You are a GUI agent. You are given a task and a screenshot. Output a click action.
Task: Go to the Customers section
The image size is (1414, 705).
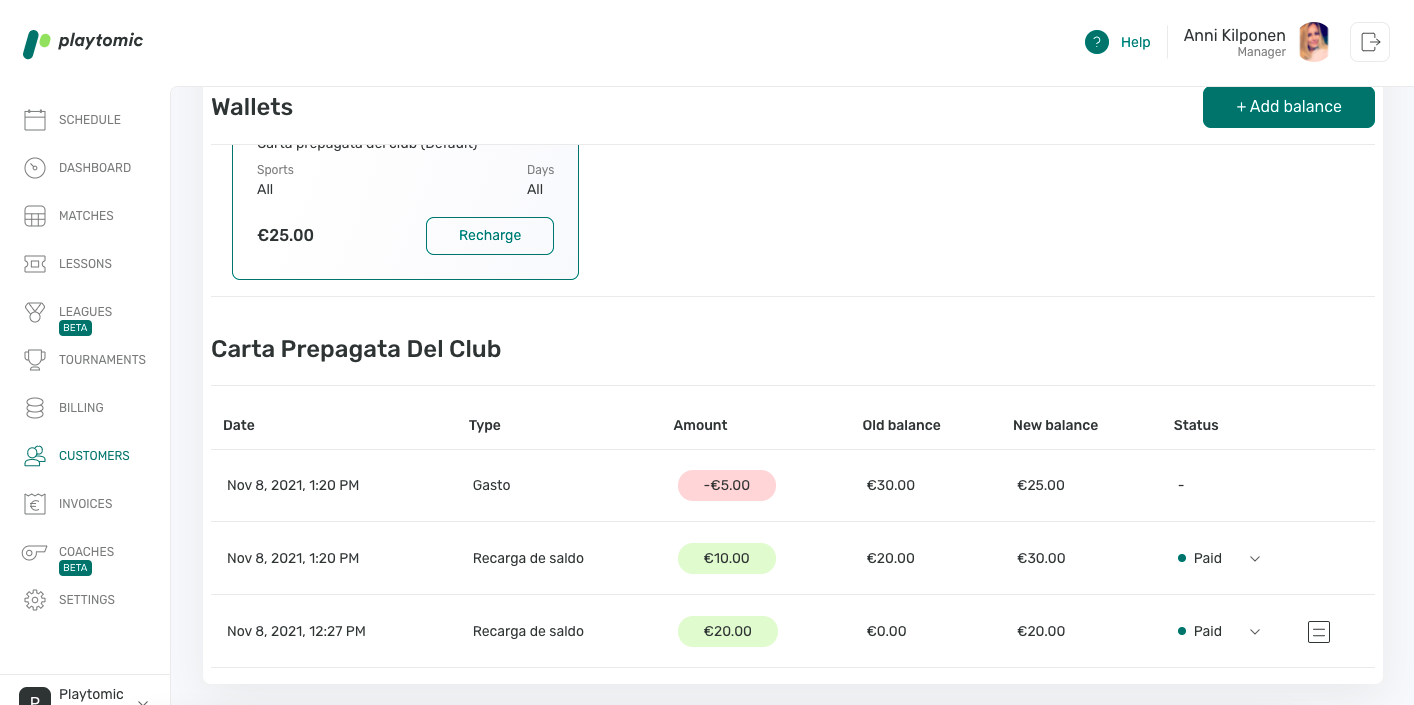94,455
